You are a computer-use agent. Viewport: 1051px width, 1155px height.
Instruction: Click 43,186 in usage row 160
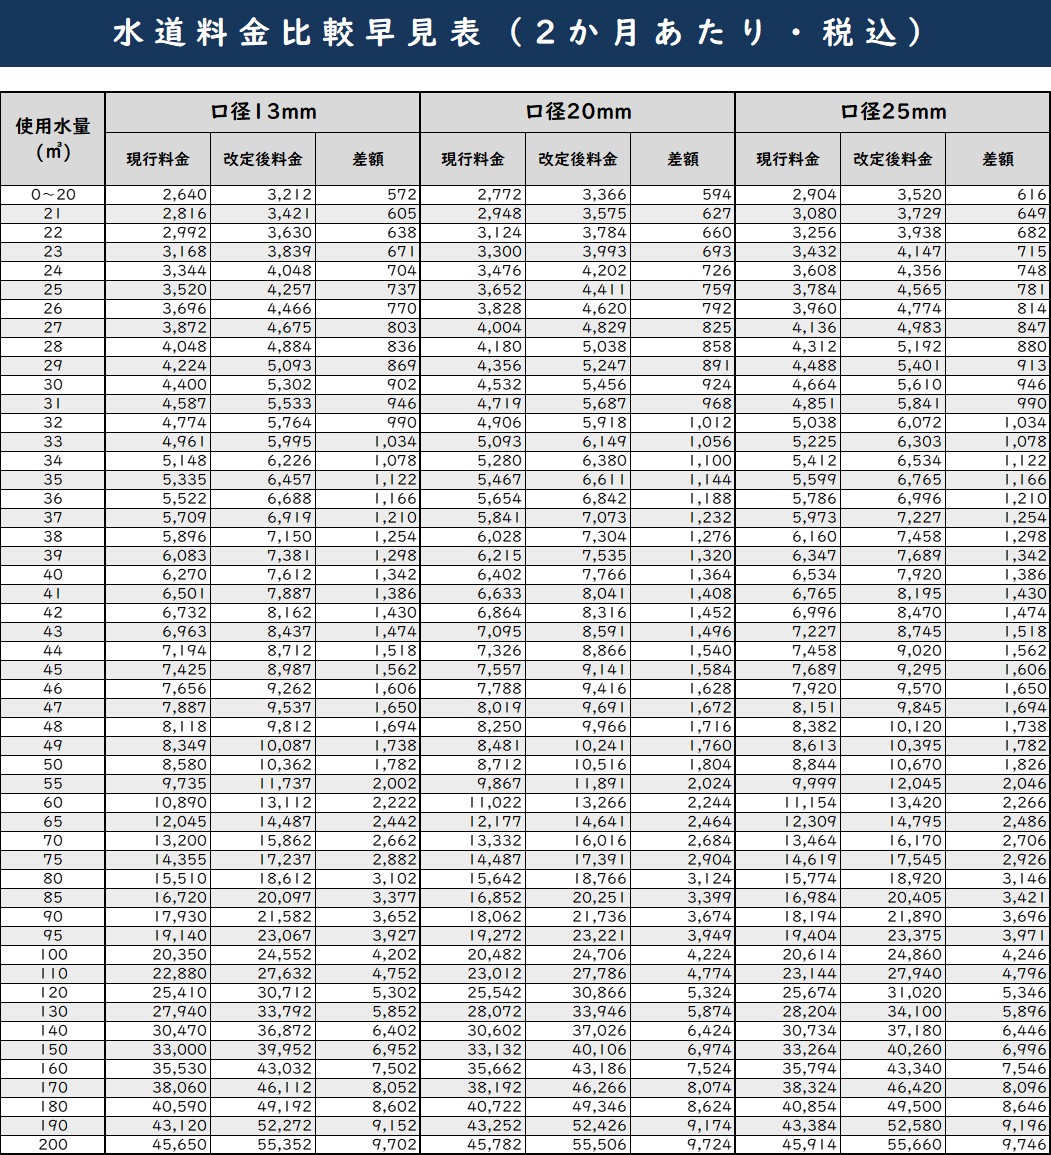pos(601,1070)
